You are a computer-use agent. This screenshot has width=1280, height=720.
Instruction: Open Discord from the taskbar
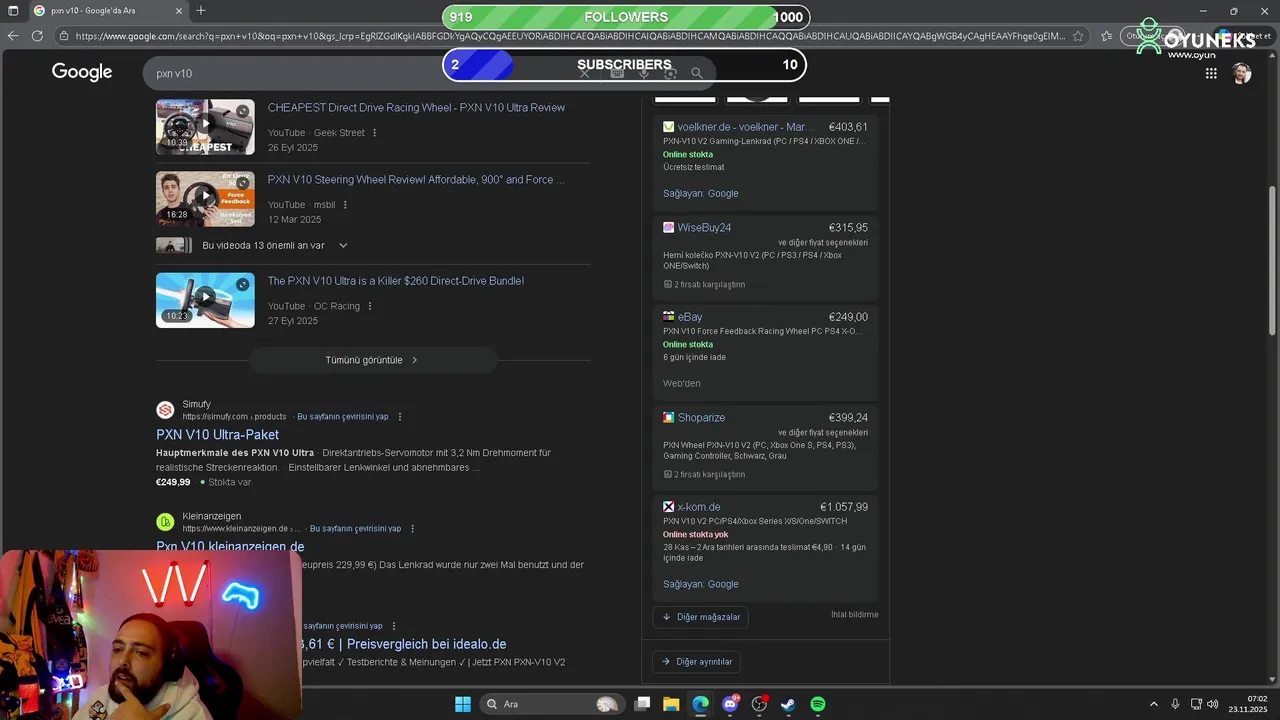(731, 704)
